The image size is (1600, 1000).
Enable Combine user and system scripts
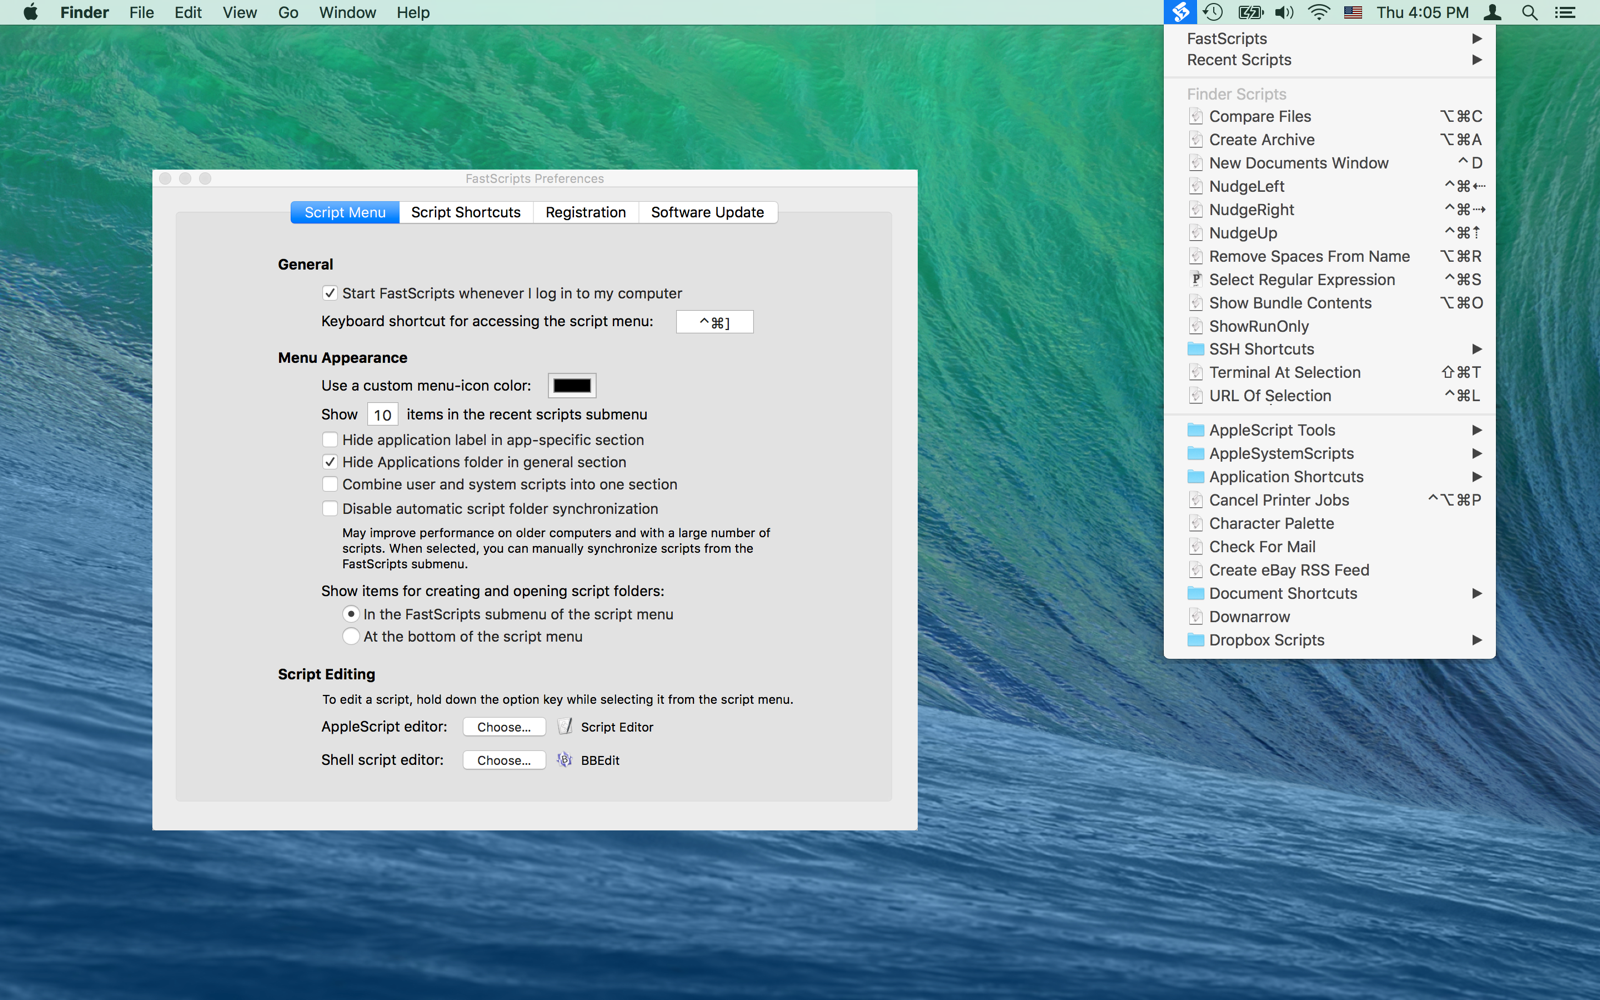click(330, 485)
